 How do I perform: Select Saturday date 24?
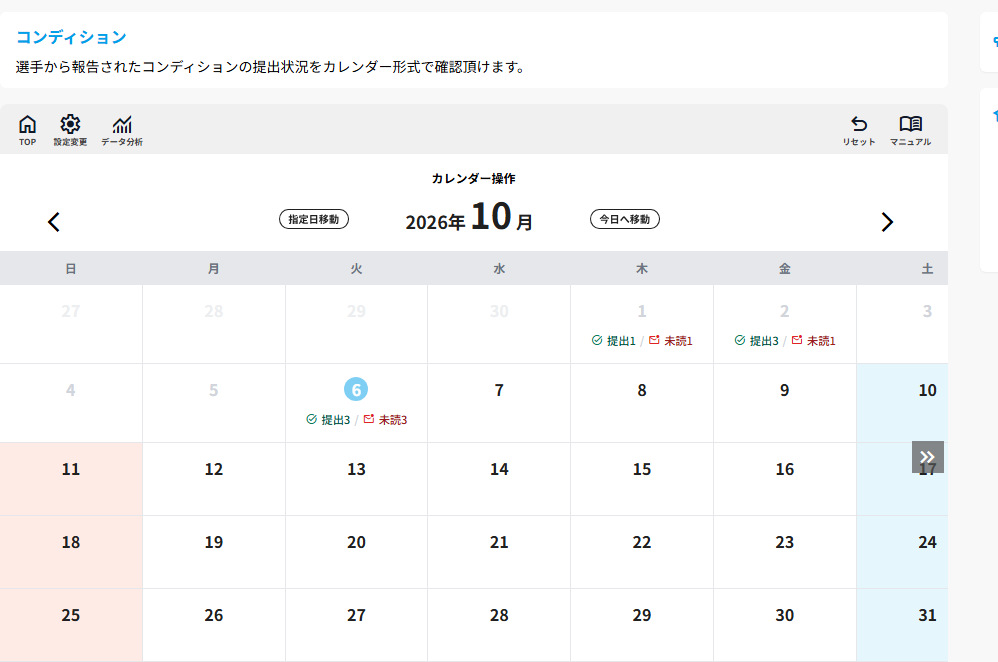[x=927, y=542]
